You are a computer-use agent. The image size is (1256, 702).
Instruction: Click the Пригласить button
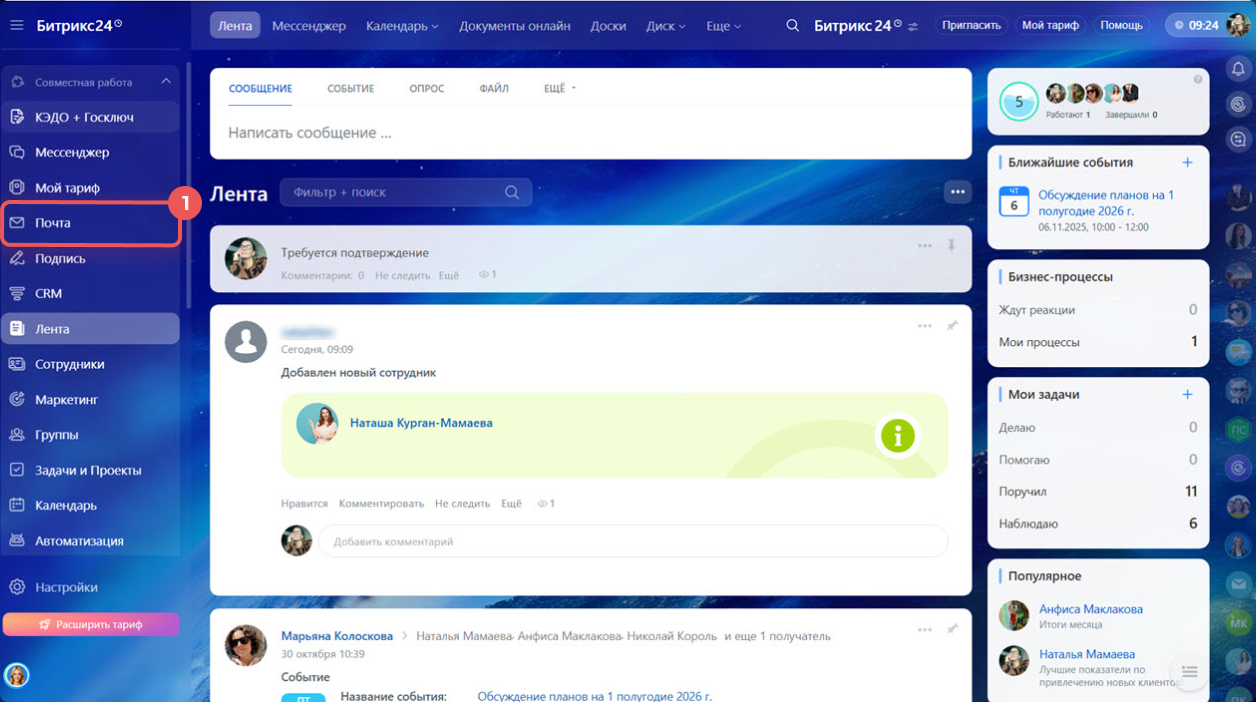coord(971,25)
